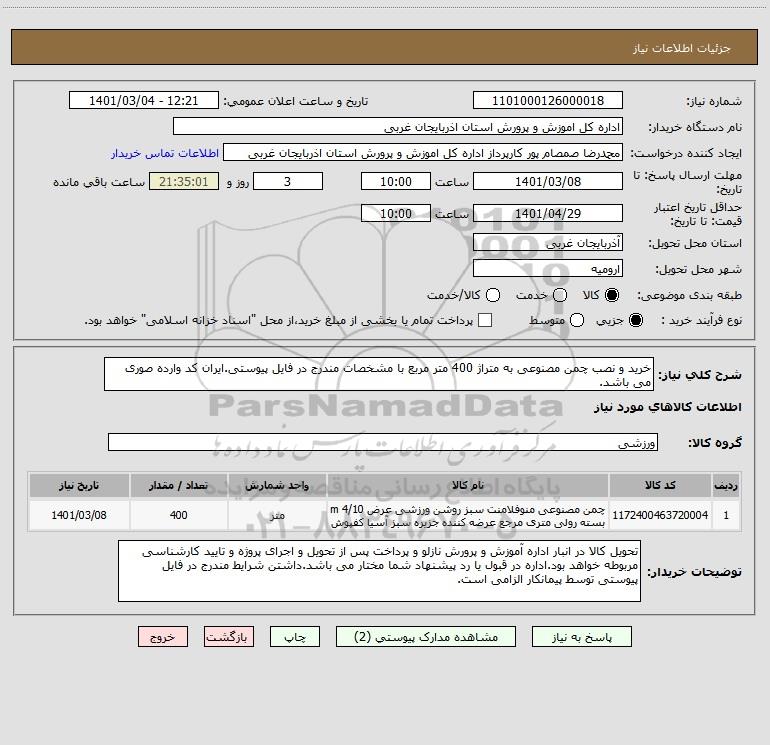
Task: Select the متوسط purchase type radio
Action: (x=577, y=320)
